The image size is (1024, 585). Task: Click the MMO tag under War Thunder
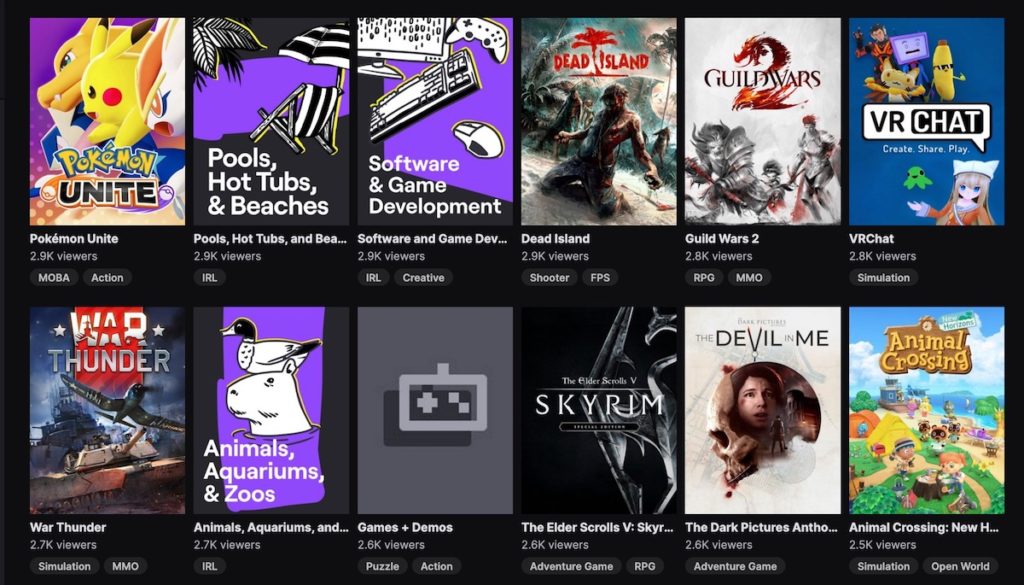pyautogui.click(x=125, y=566)
